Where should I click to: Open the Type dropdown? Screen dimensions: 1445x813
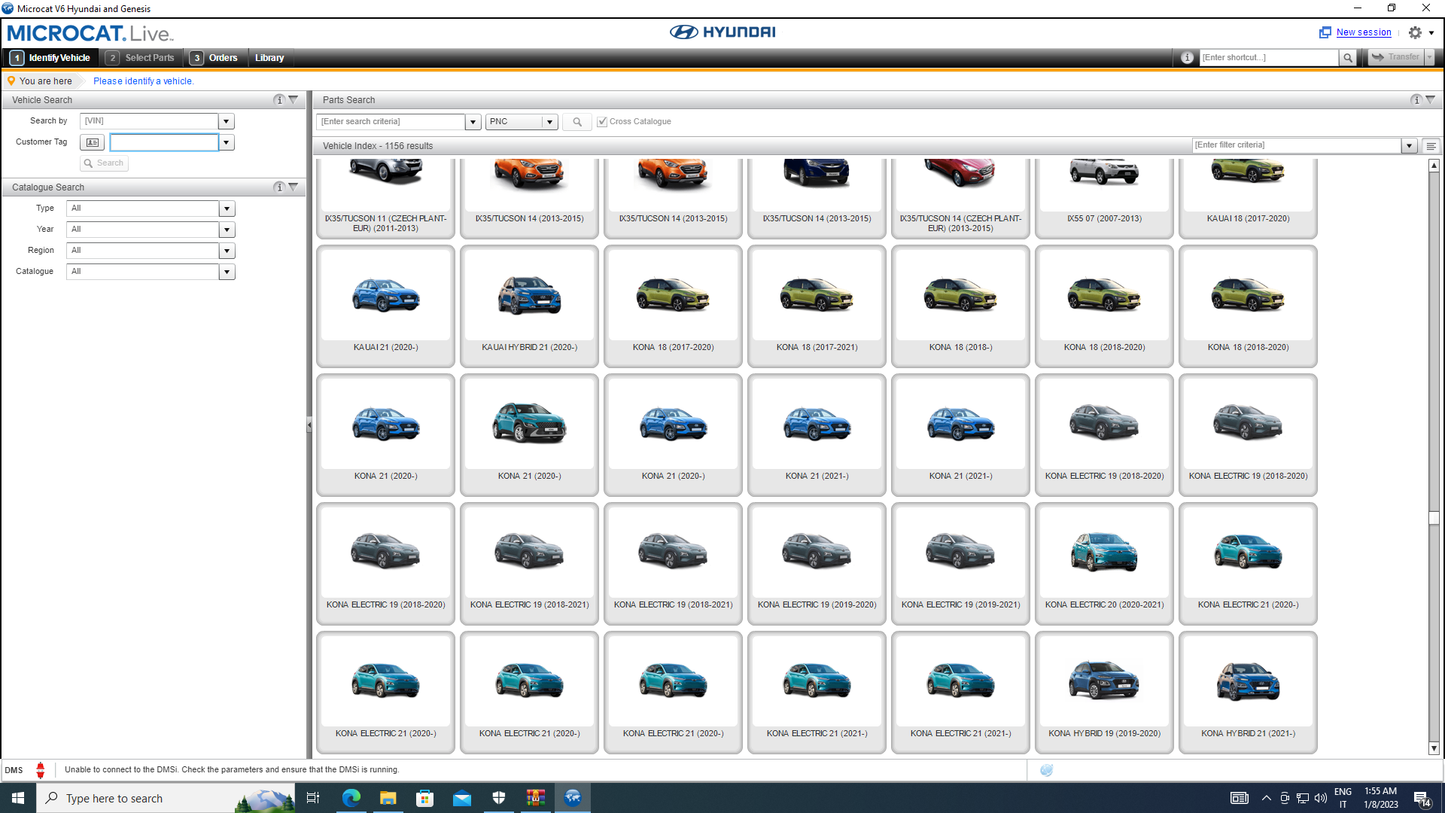tap(227, 209)
